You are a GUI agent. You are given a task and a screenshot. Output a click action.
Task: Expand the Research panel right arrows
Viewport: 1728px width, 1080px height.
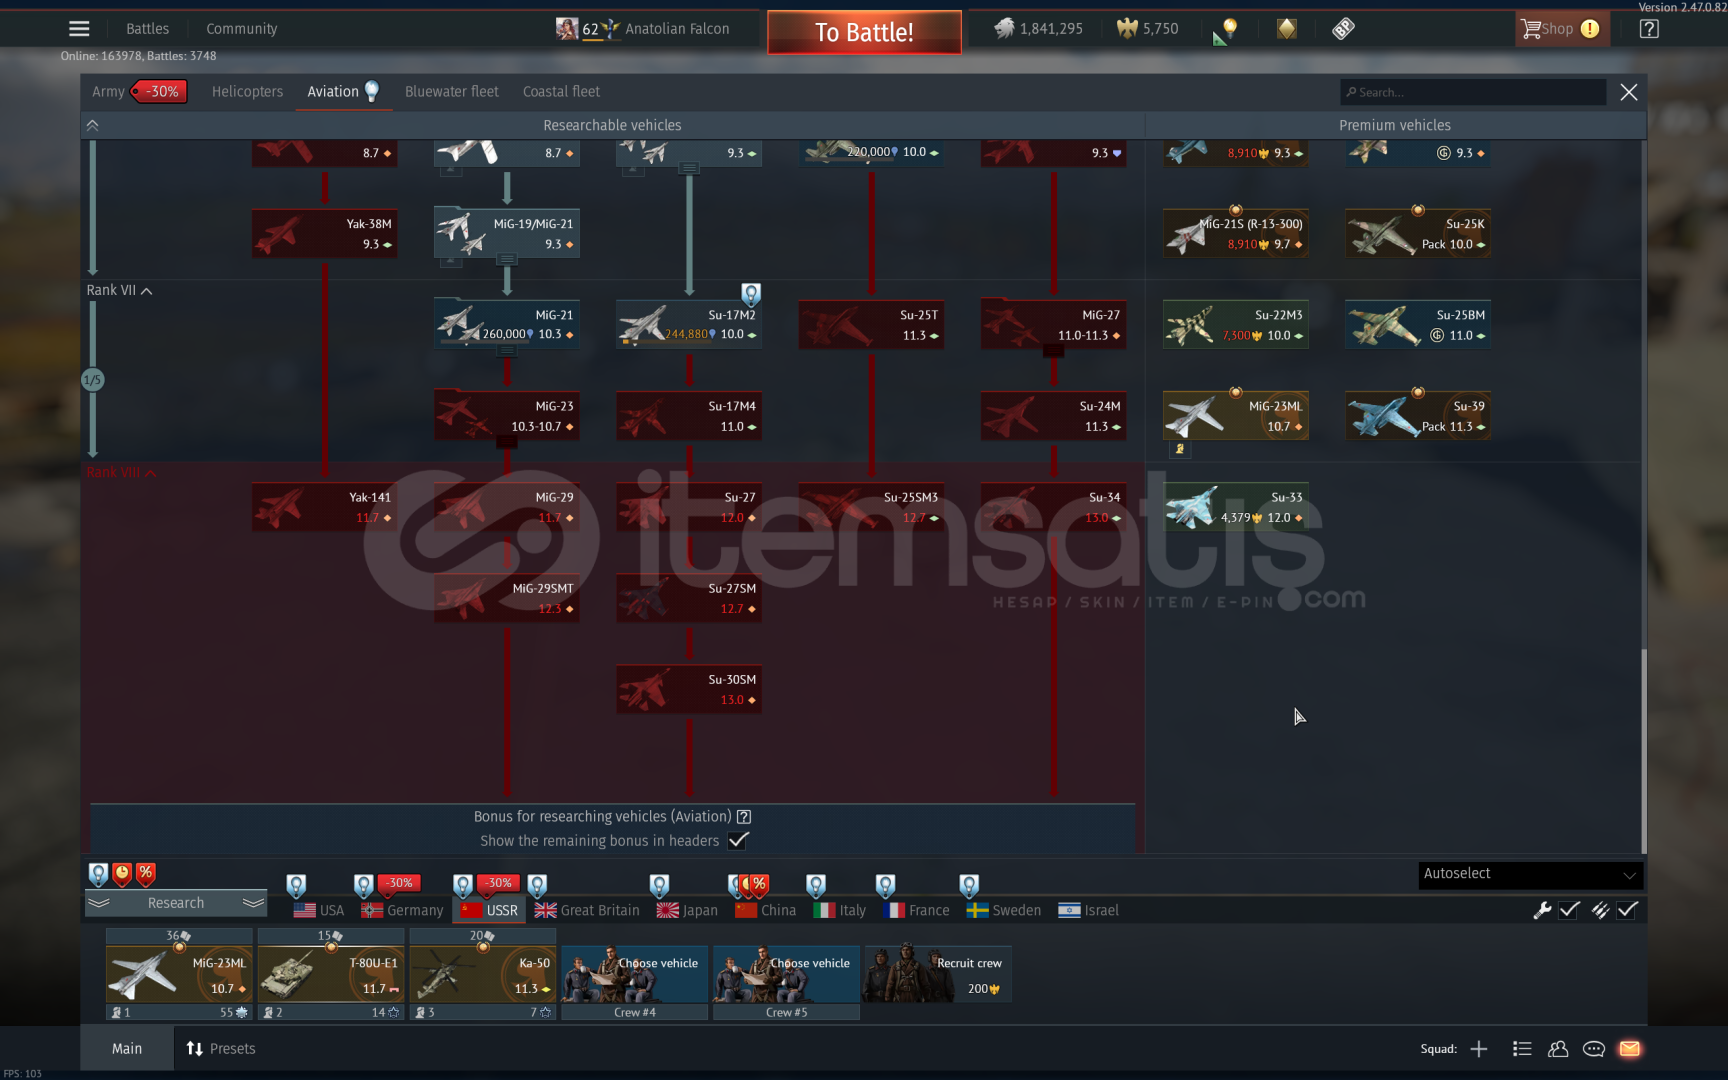(254, 903)
